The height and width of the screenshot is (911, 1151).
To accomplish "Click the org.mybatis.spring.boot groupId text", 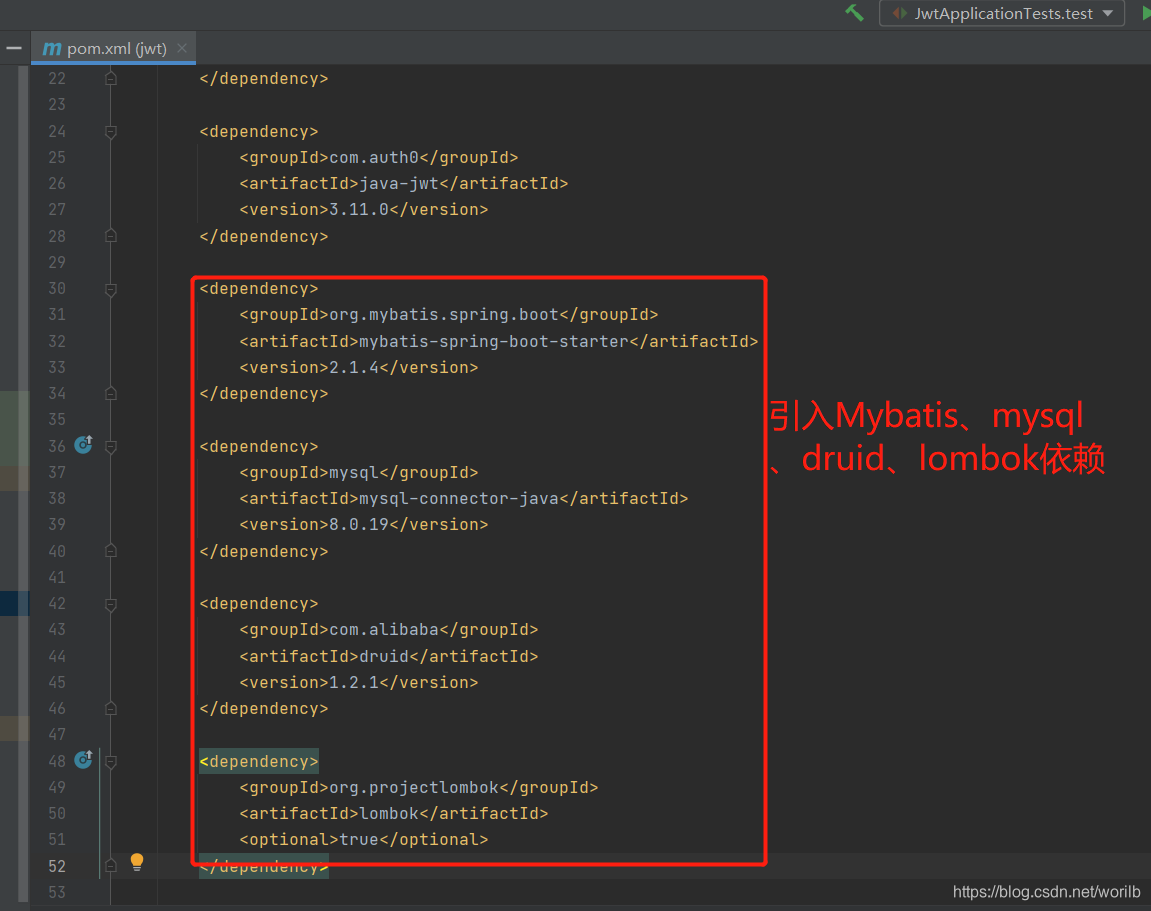I will [444, 315].
